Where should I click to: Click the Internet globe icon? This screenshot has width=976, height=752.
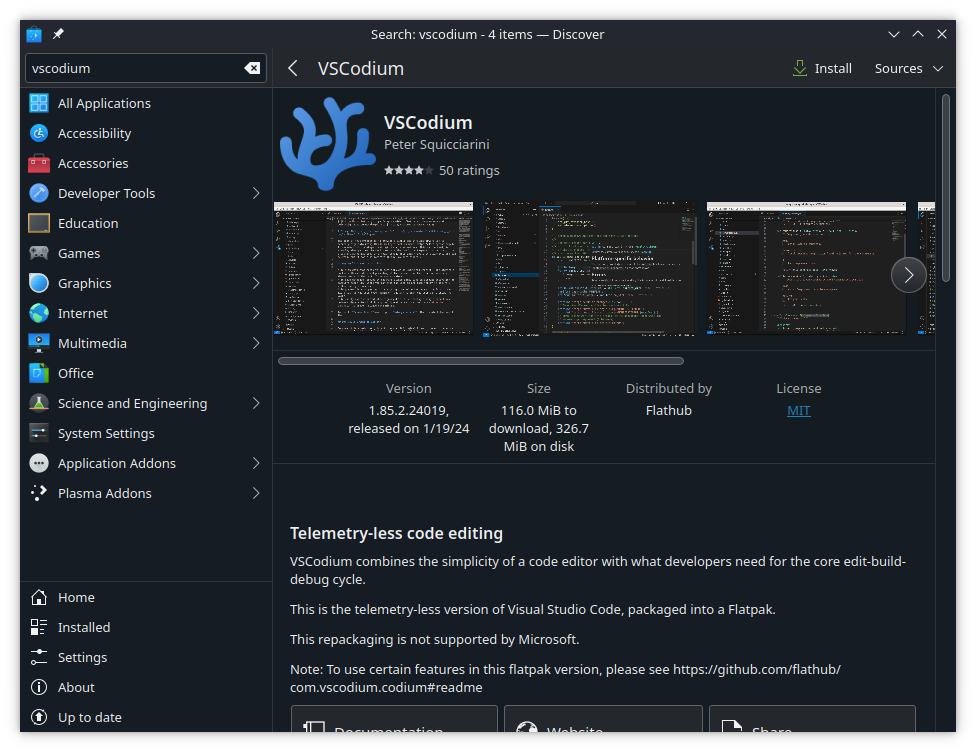[39, 313]
